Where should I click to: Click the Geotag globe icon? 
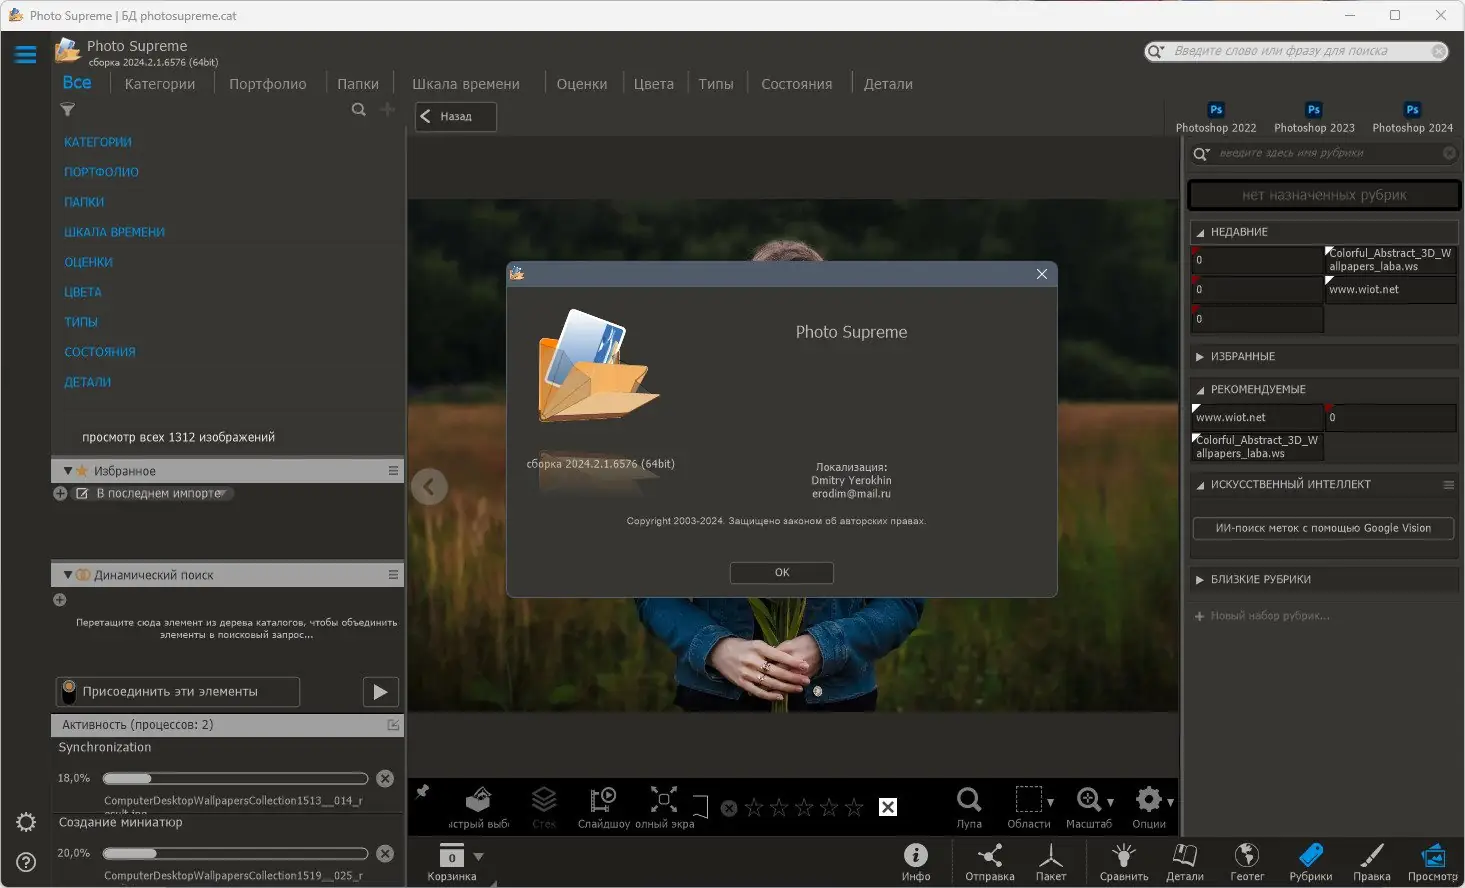tap(1246, 856)
